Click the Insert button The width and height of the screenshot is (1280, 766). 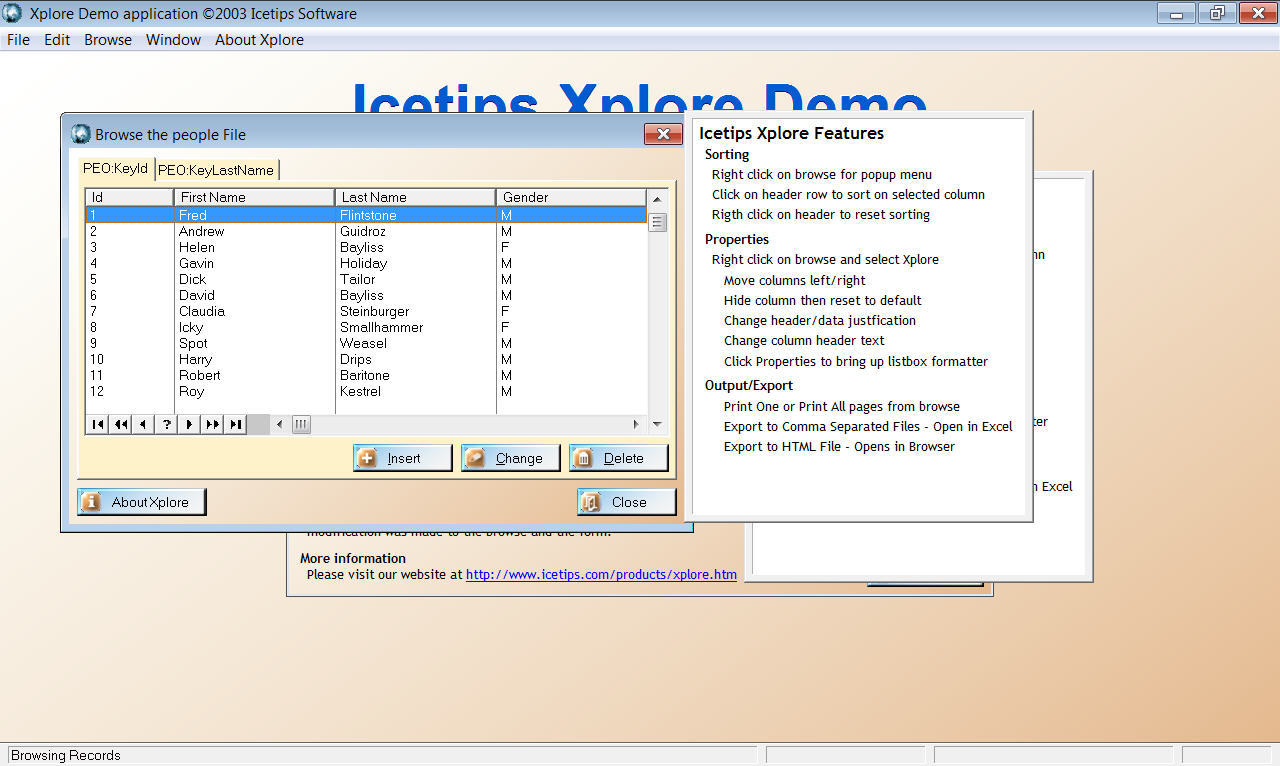tap(402, 458)
